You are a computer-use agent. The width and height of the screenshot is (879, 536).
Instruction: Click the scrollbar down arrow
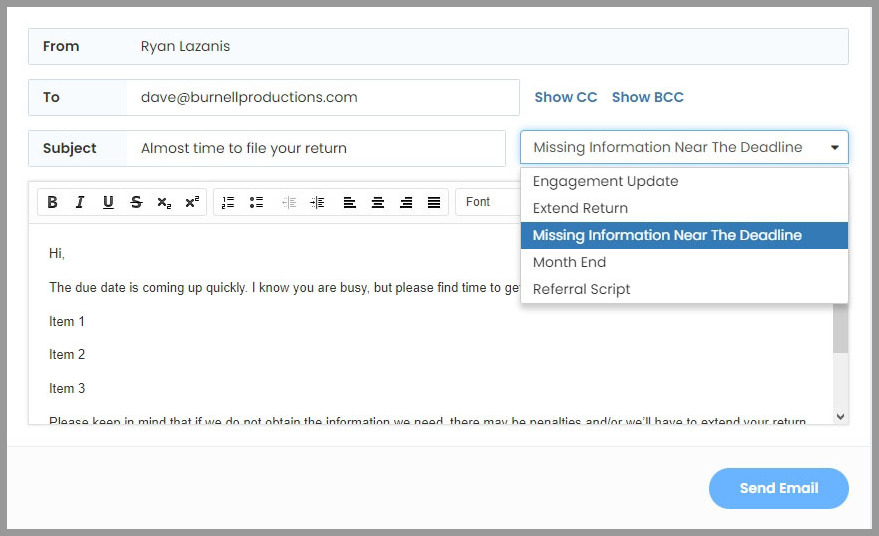click(x=840, y=417)
